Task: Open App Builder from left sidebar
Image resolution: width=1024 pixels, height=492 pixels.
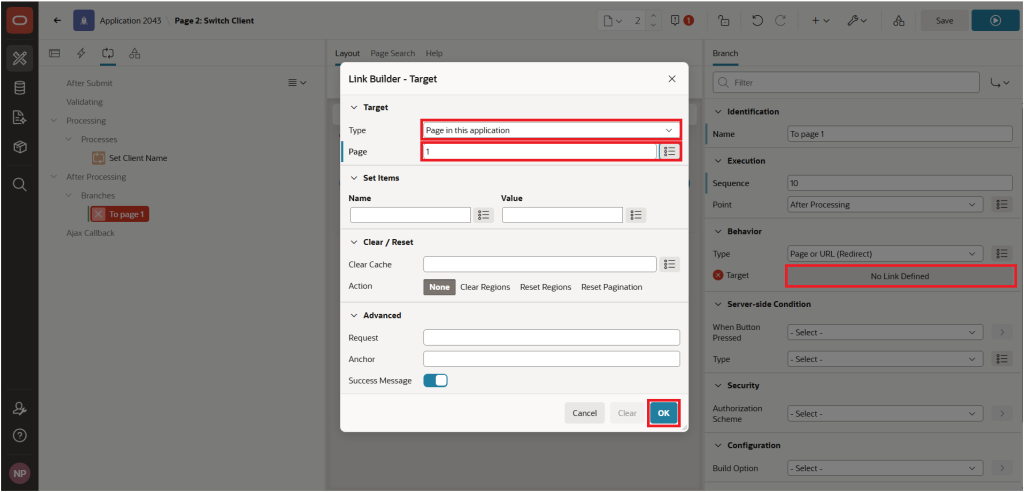Action: tap(19, 59)
